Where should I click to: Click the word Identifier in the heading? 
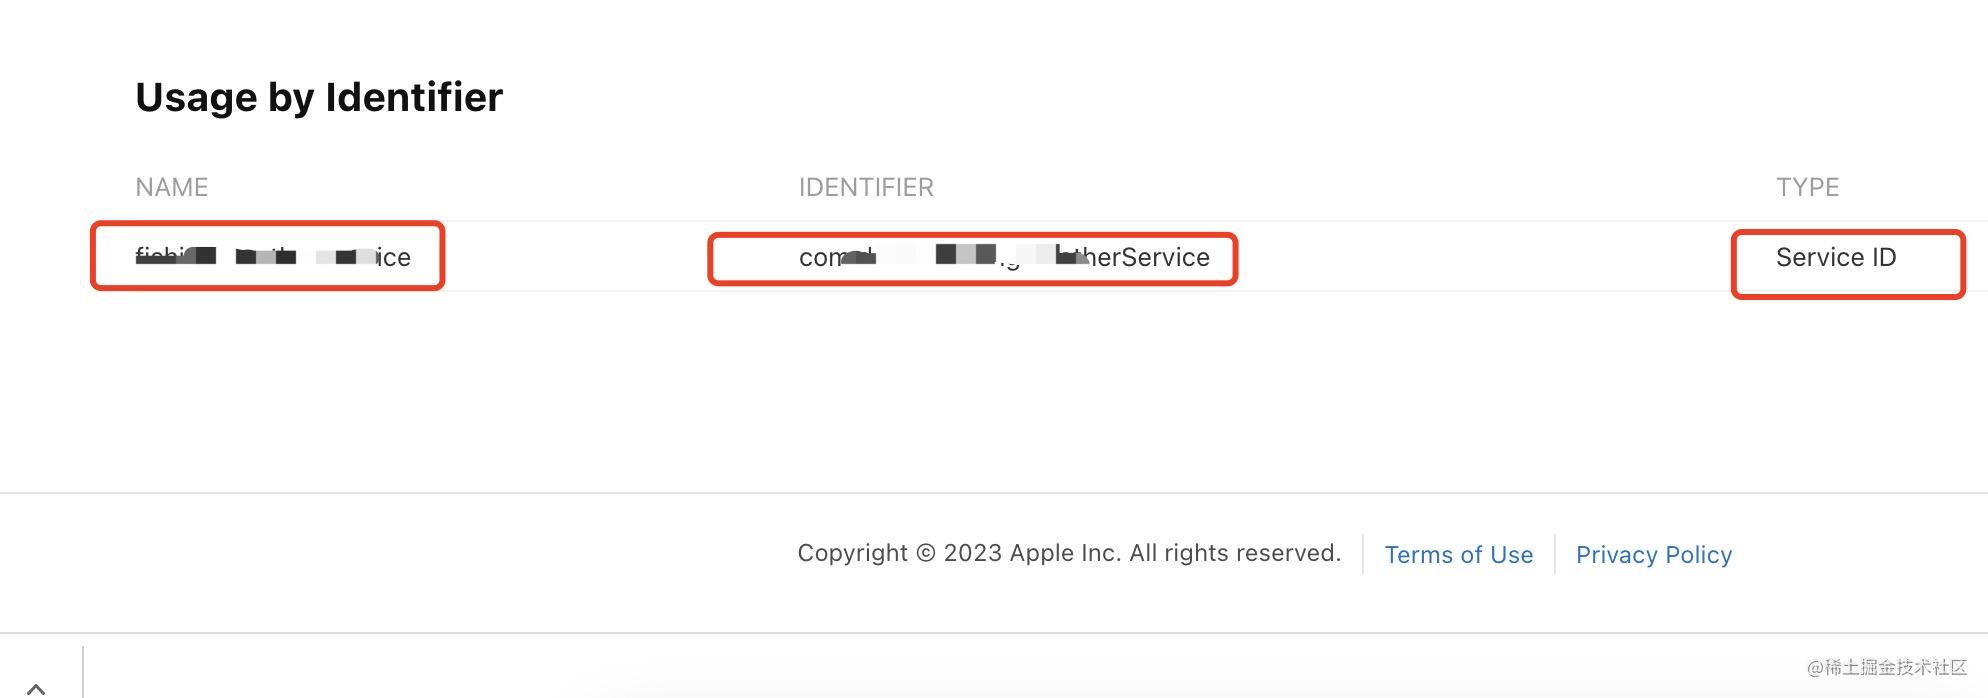coord(414,97)
